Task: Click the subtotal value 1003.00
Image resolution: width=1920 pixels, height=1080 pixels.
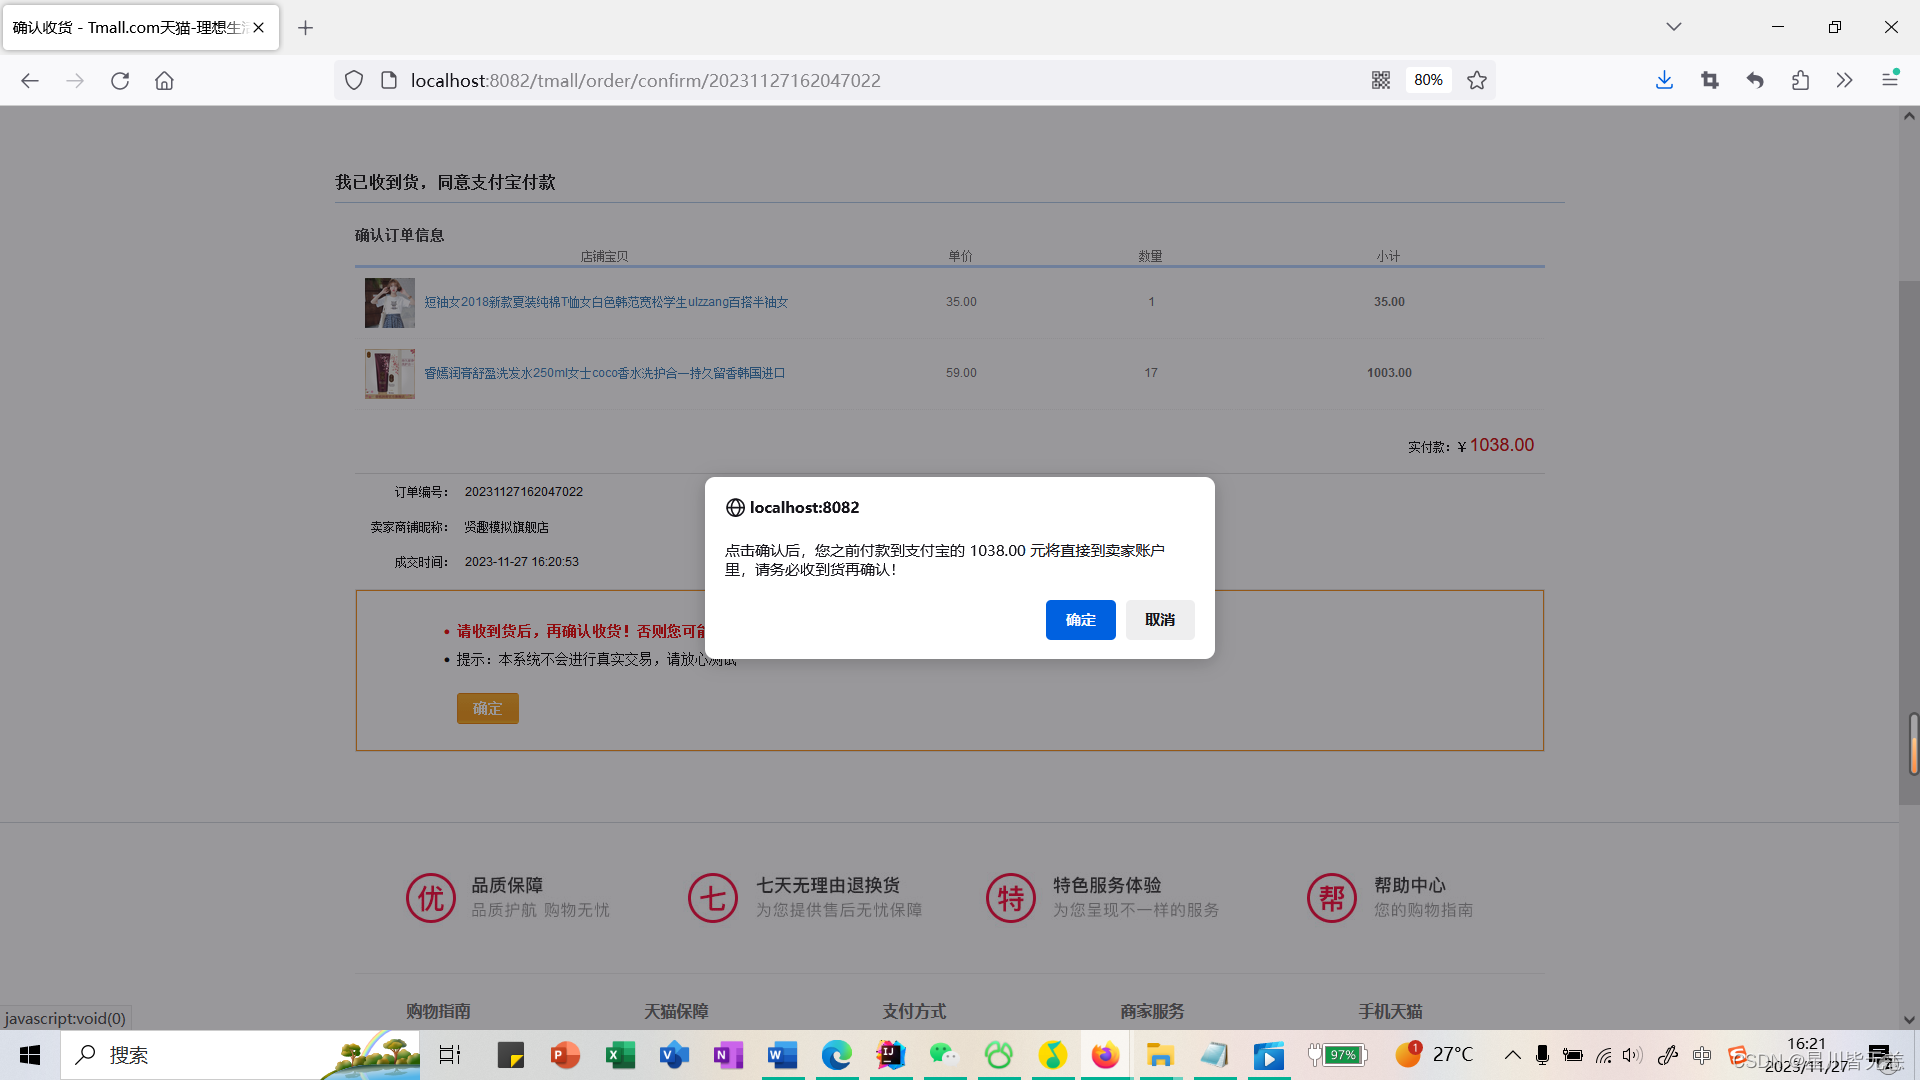Action: (1389, 373)
